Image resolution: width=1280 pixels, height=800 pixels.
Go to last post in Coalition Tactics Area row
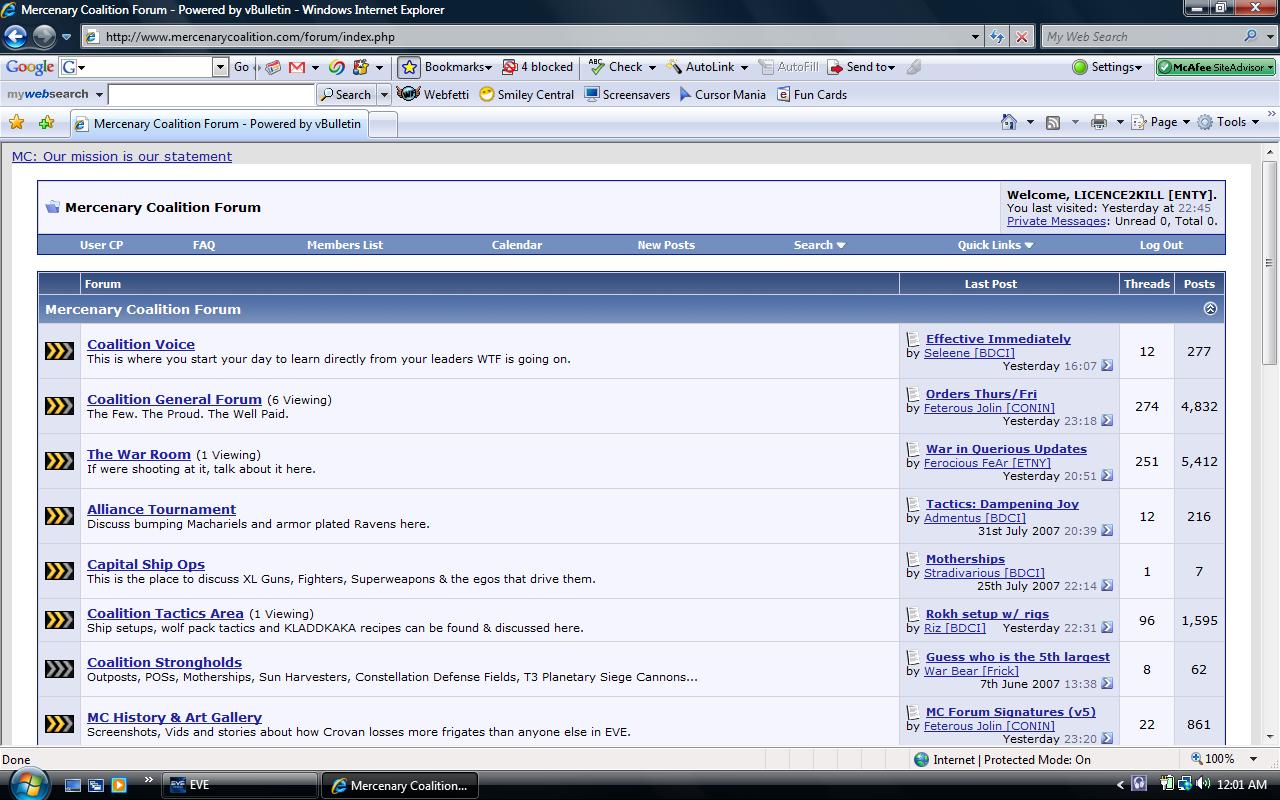click(1107, 628)
